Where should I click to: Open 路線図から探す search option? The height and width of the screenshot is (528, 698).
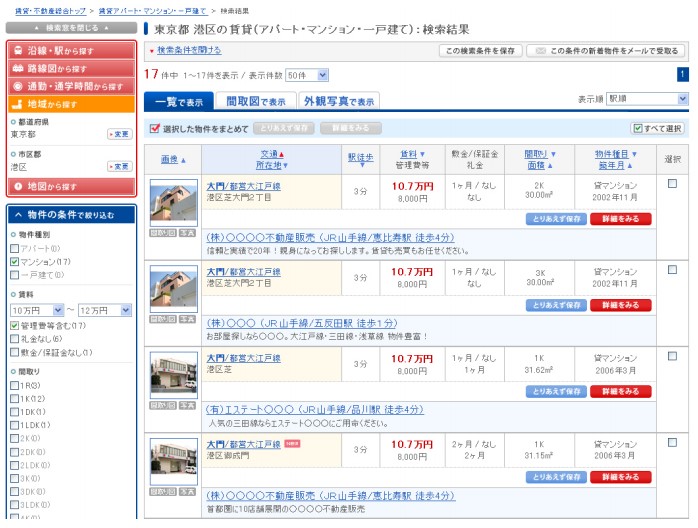click(71, 69)
